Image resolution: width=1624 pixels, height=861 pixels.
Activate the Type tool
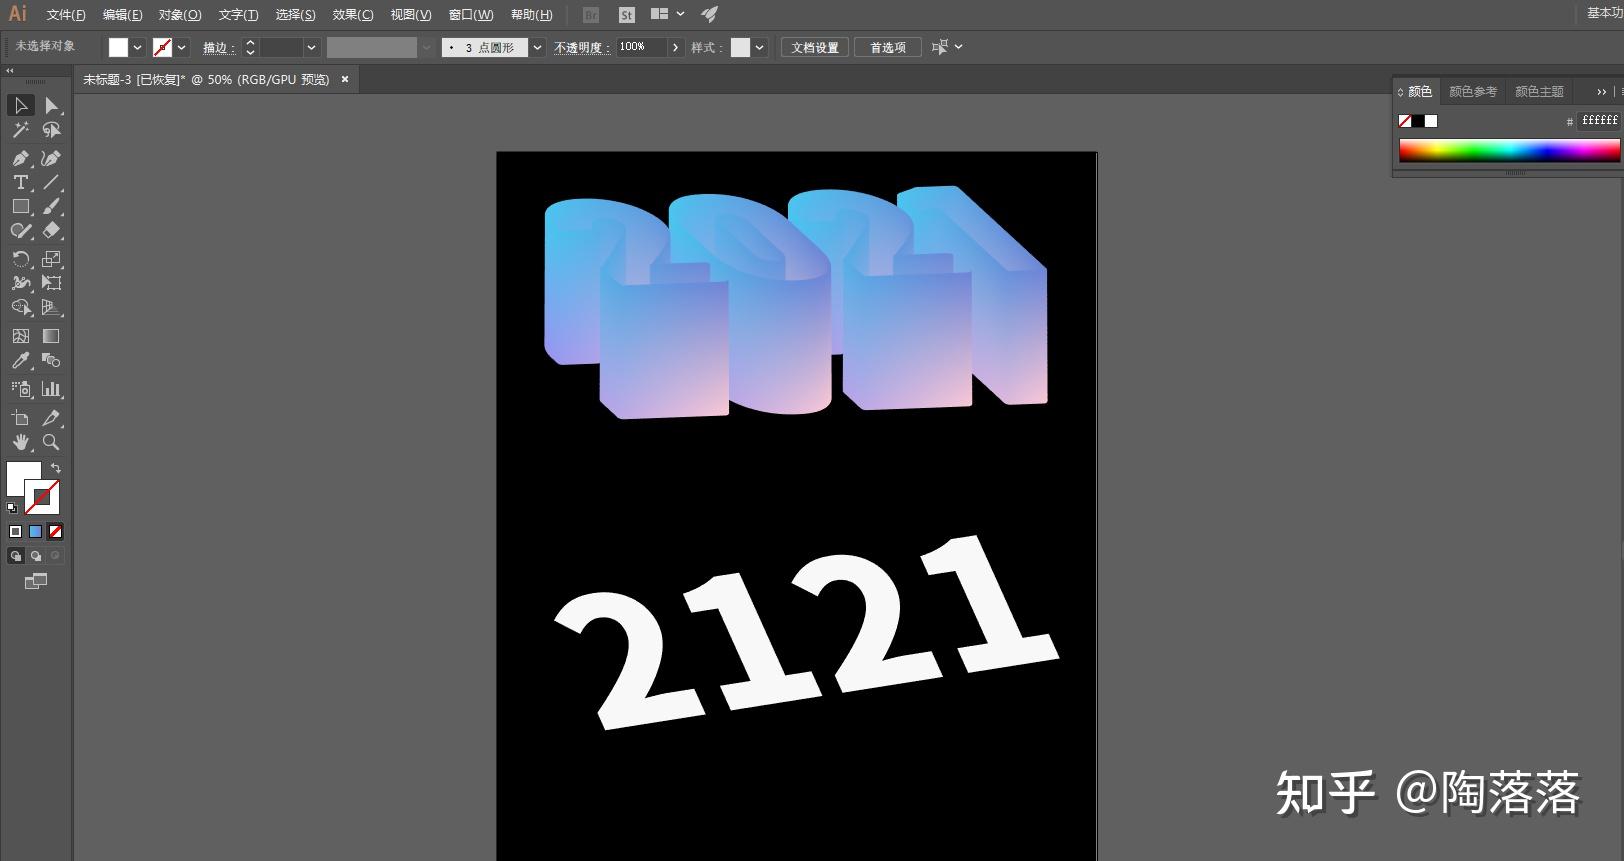click(21, 182)
